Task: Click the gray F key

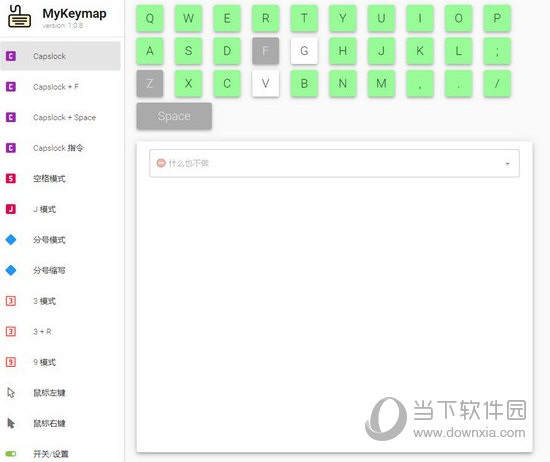Action: point(266,51)
